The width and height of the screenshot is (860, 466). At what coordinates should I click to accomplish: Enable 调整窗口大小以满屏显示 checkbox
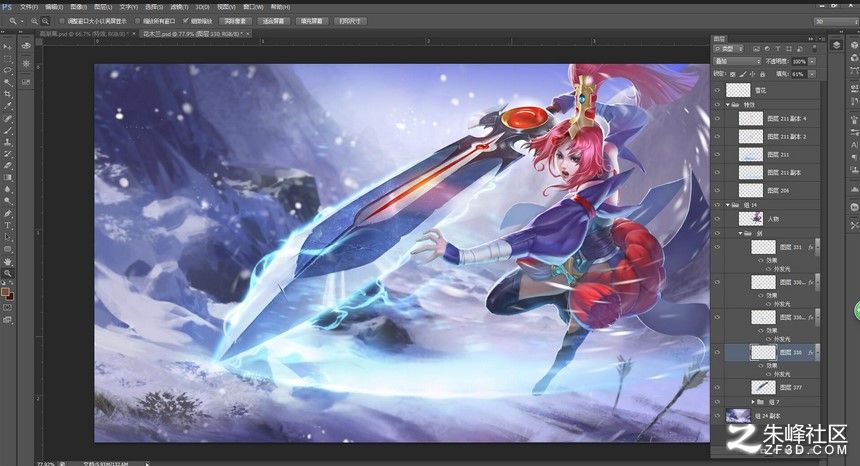click(62, 21)
